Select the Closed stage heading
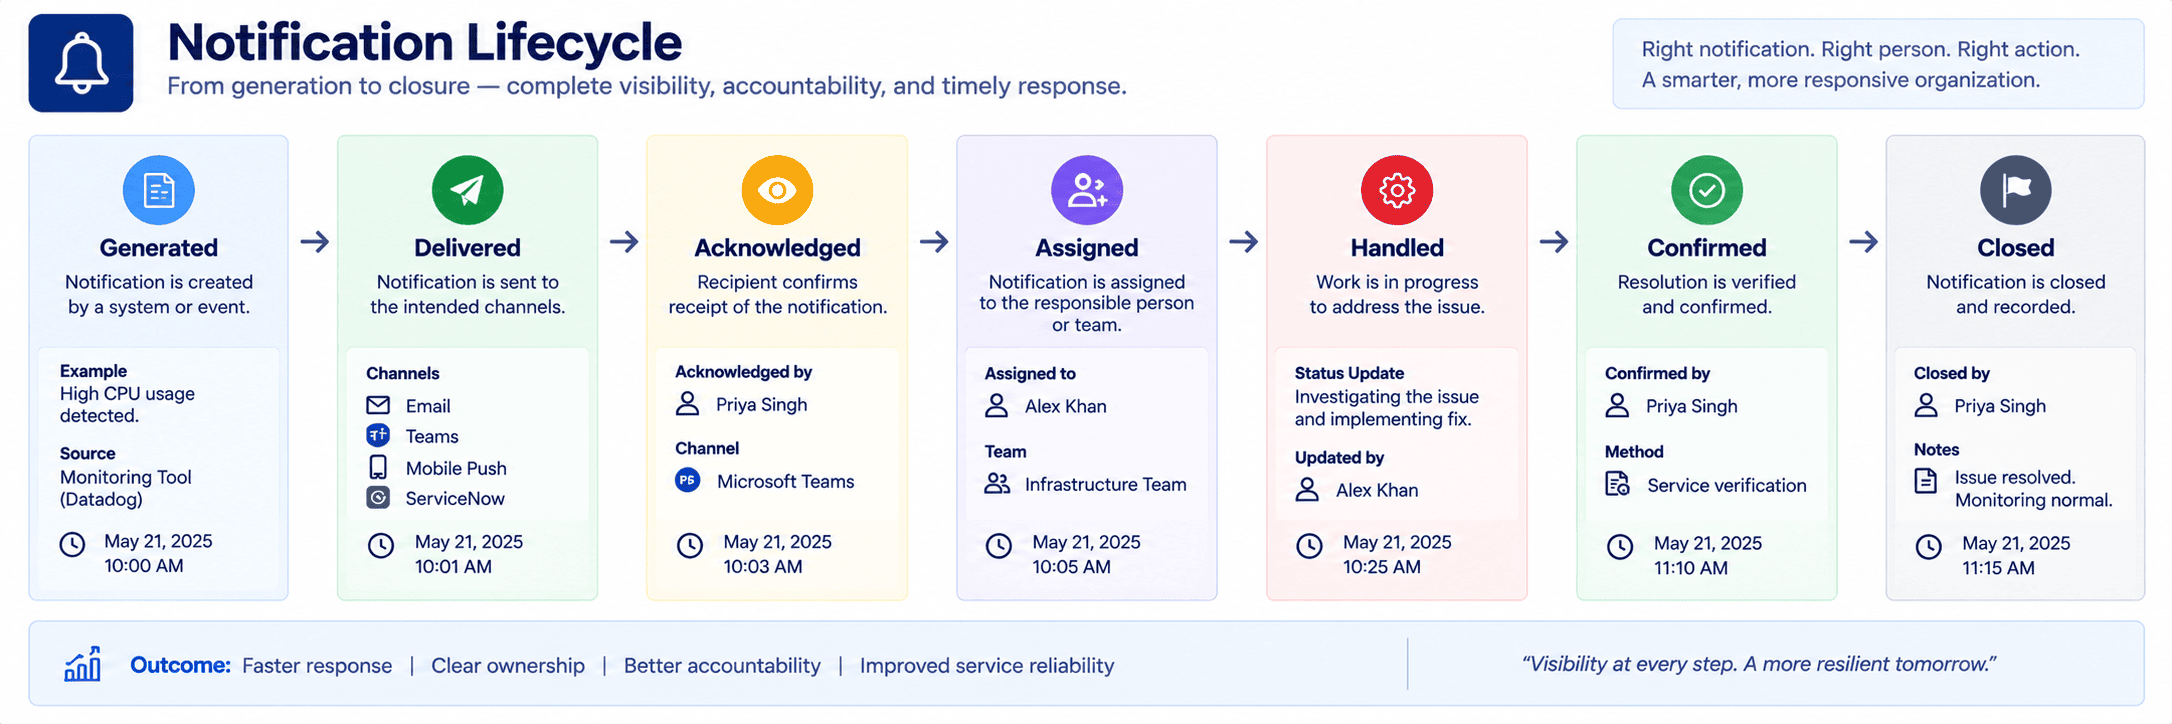This screenshot has width=2172, height=724. (x=2016, y=247)
